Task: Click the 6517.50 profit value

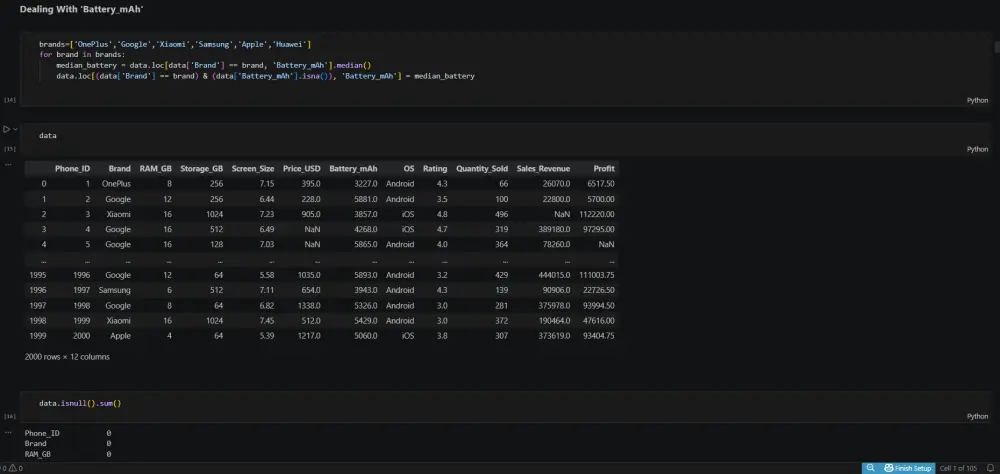Action: 601,184
